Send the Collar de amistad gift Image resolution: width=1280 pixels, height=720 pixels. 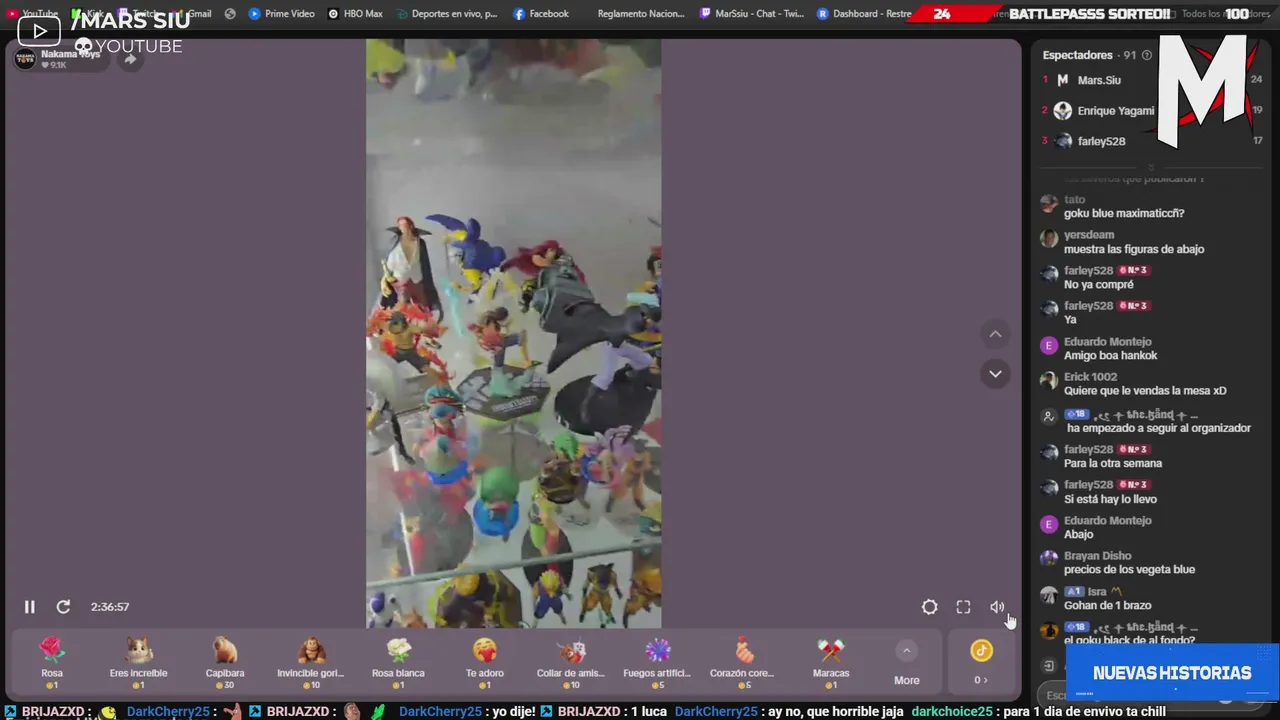pyautogui.click(x=571, y=662)
